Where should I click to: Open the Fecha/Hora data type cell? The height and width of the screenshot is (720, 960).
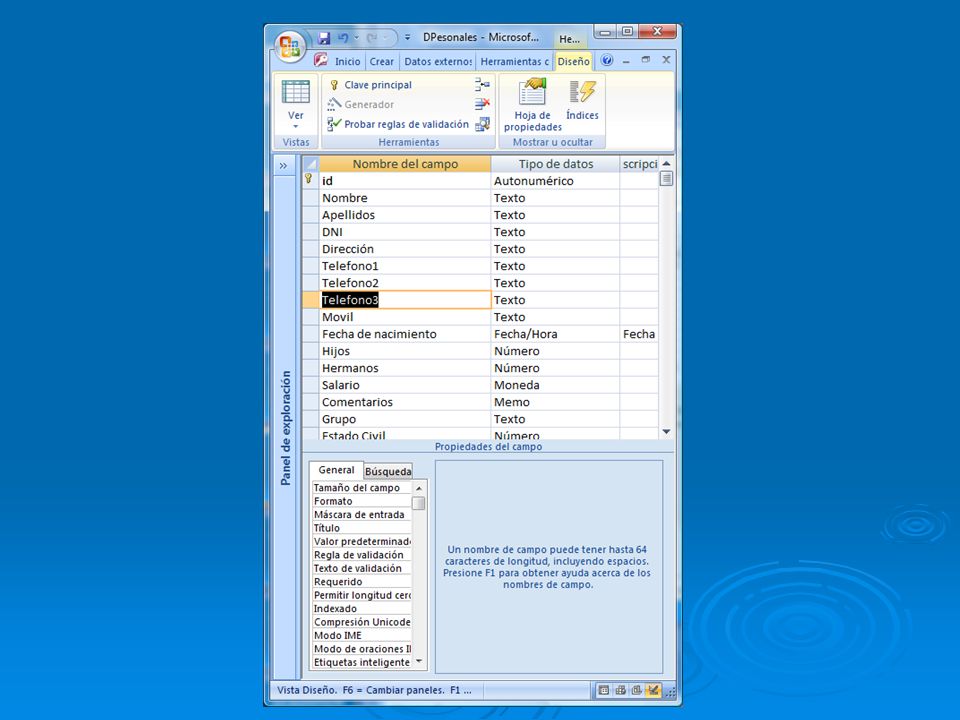[x=555, y=334]
